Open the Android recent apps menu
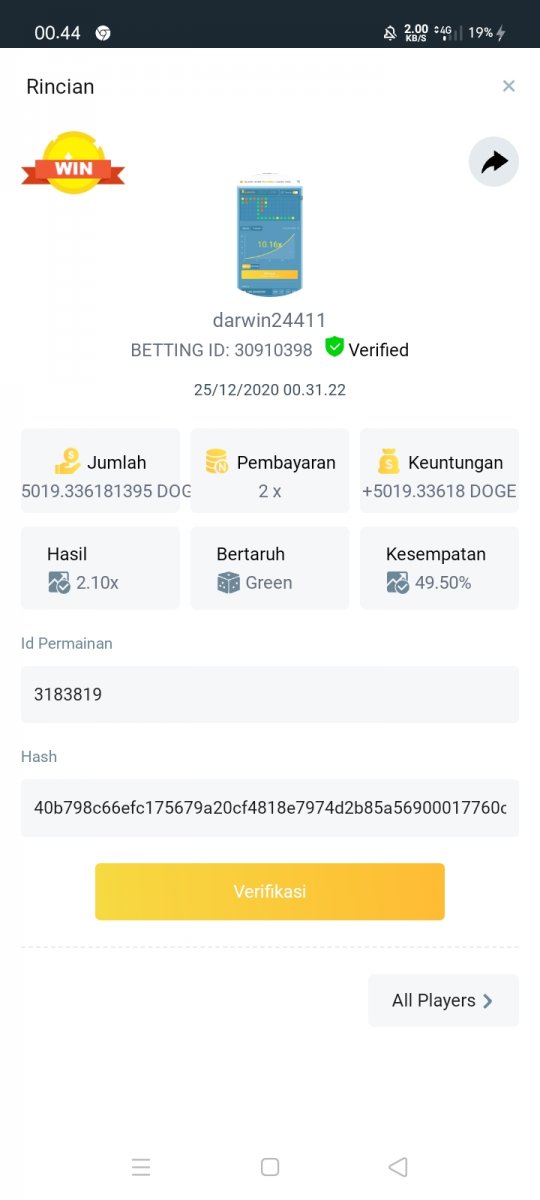Image resolution: width=540 pixels, height=1200 pixels. point(141,1167)
